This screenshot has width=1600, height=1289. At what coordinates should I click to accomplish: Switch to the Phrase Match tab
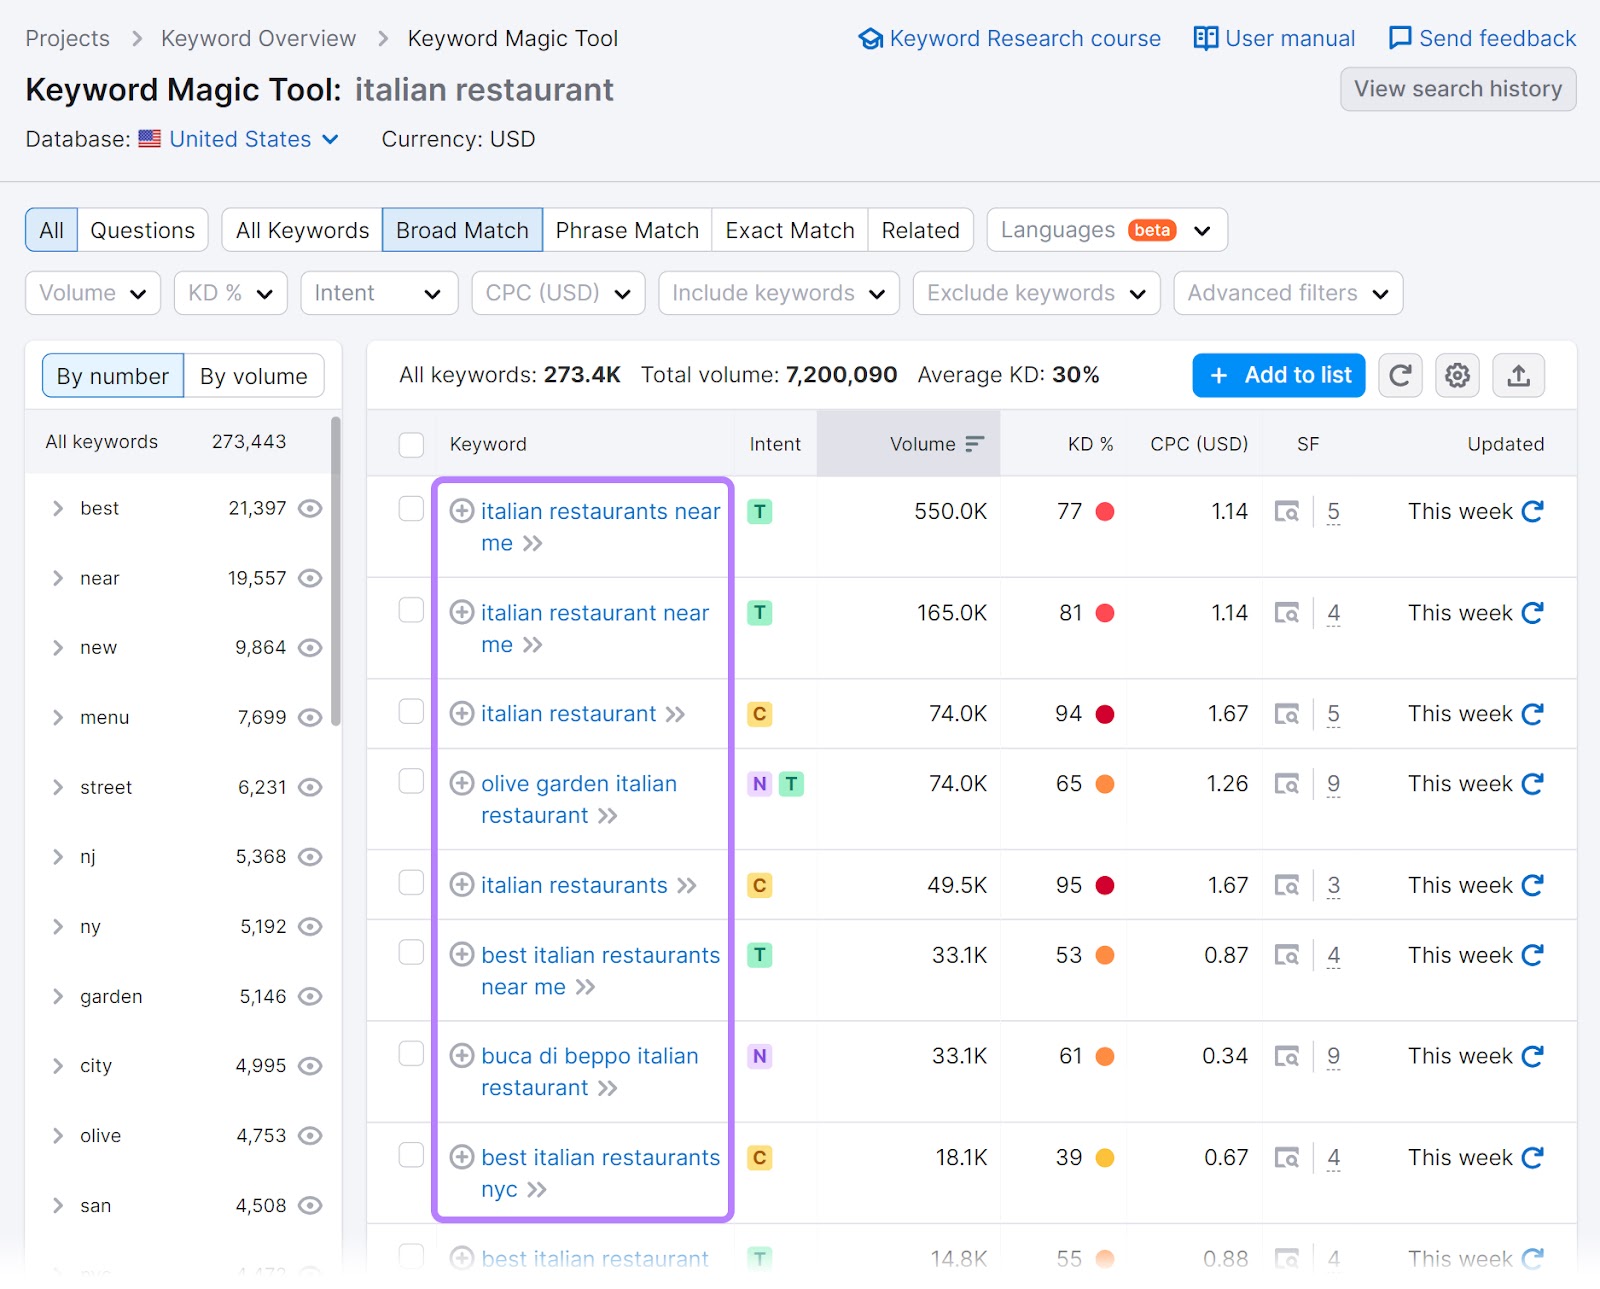(x=627, y=229)
